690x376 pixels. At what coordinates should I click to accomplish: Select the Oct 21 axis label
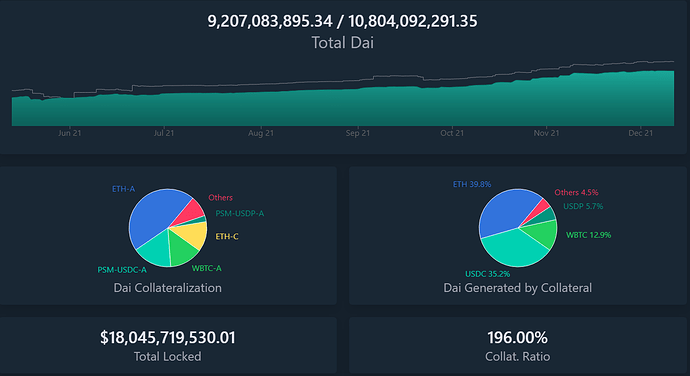pos(452,133)
